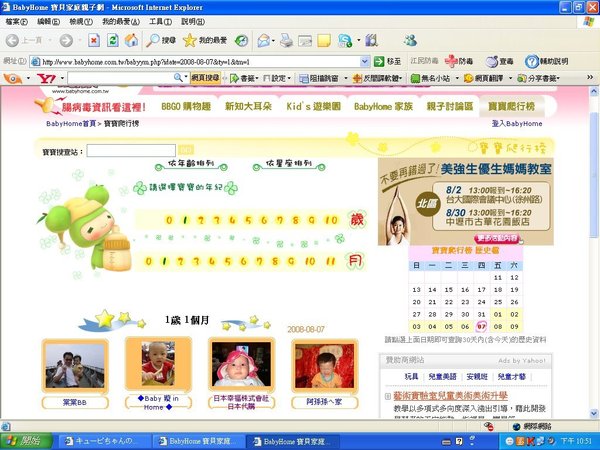
Task: Click the block popup window icon
Action: 304,78
